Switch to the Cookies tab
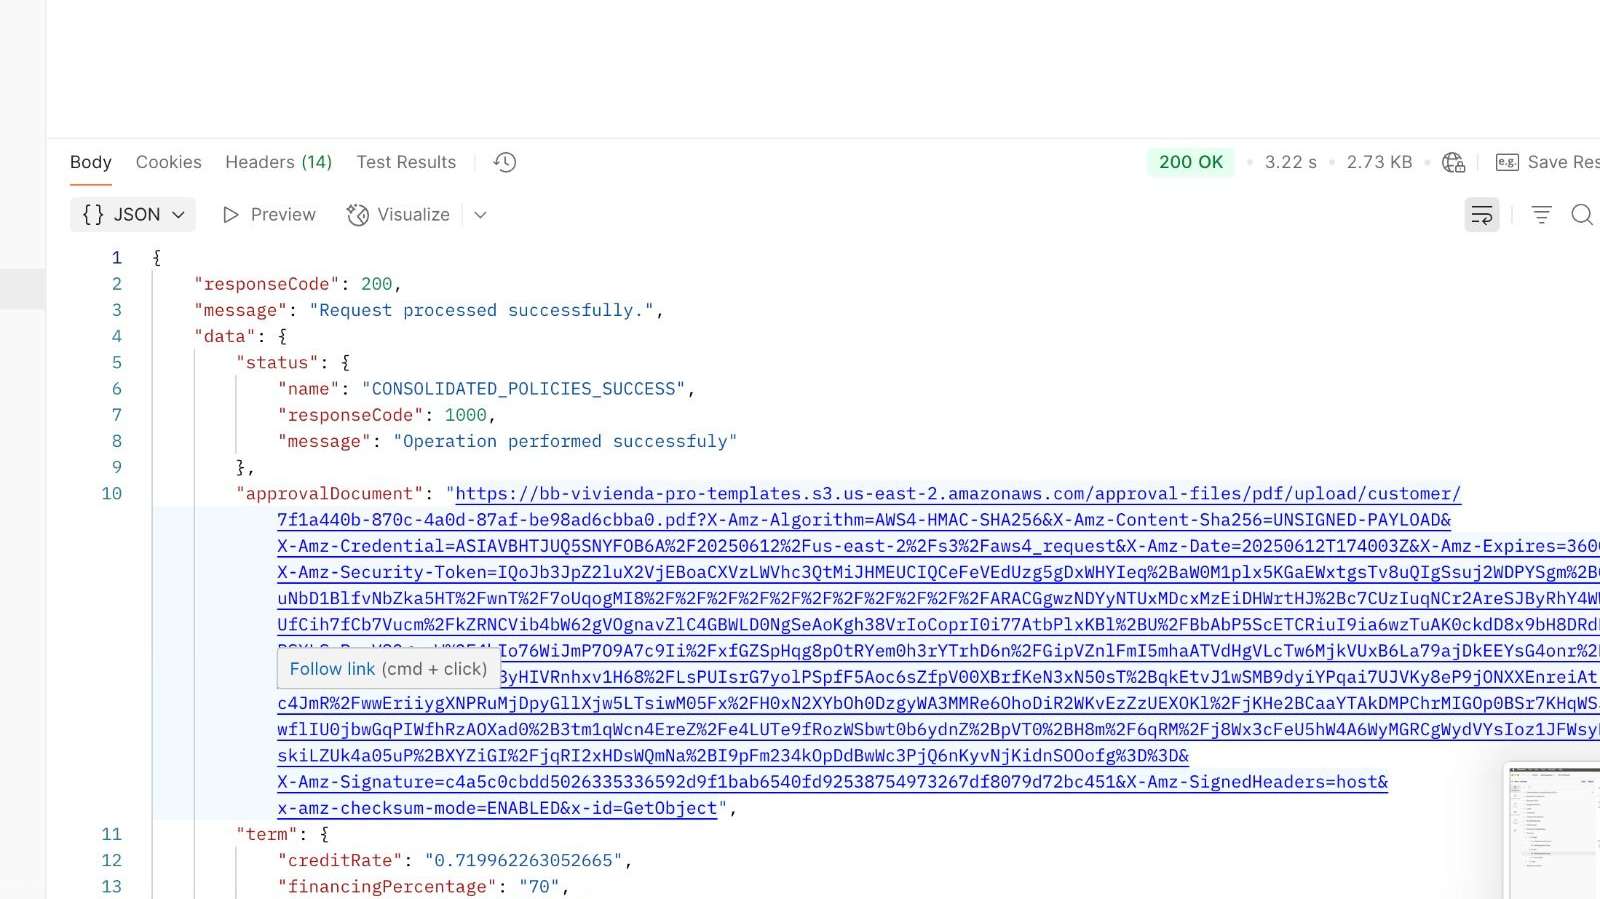 pos(168,162)
